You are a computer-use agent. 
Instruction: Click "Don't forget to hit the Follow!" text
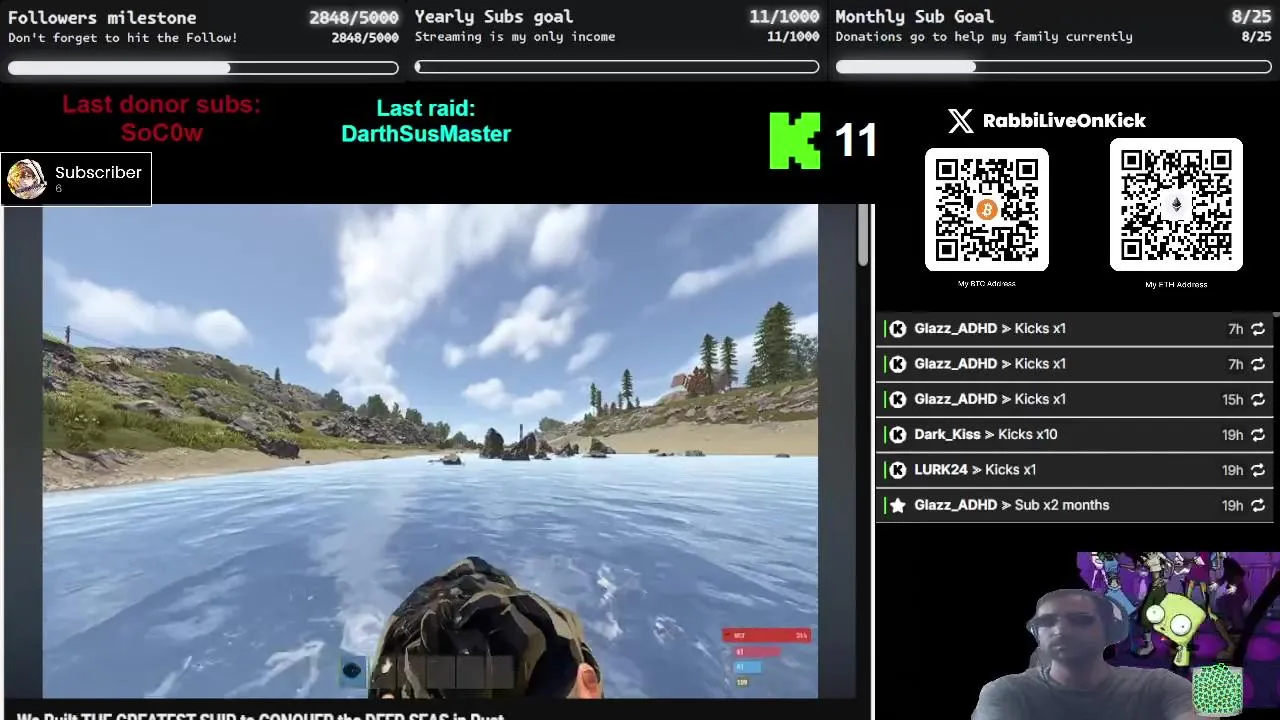tap(123, 38)
